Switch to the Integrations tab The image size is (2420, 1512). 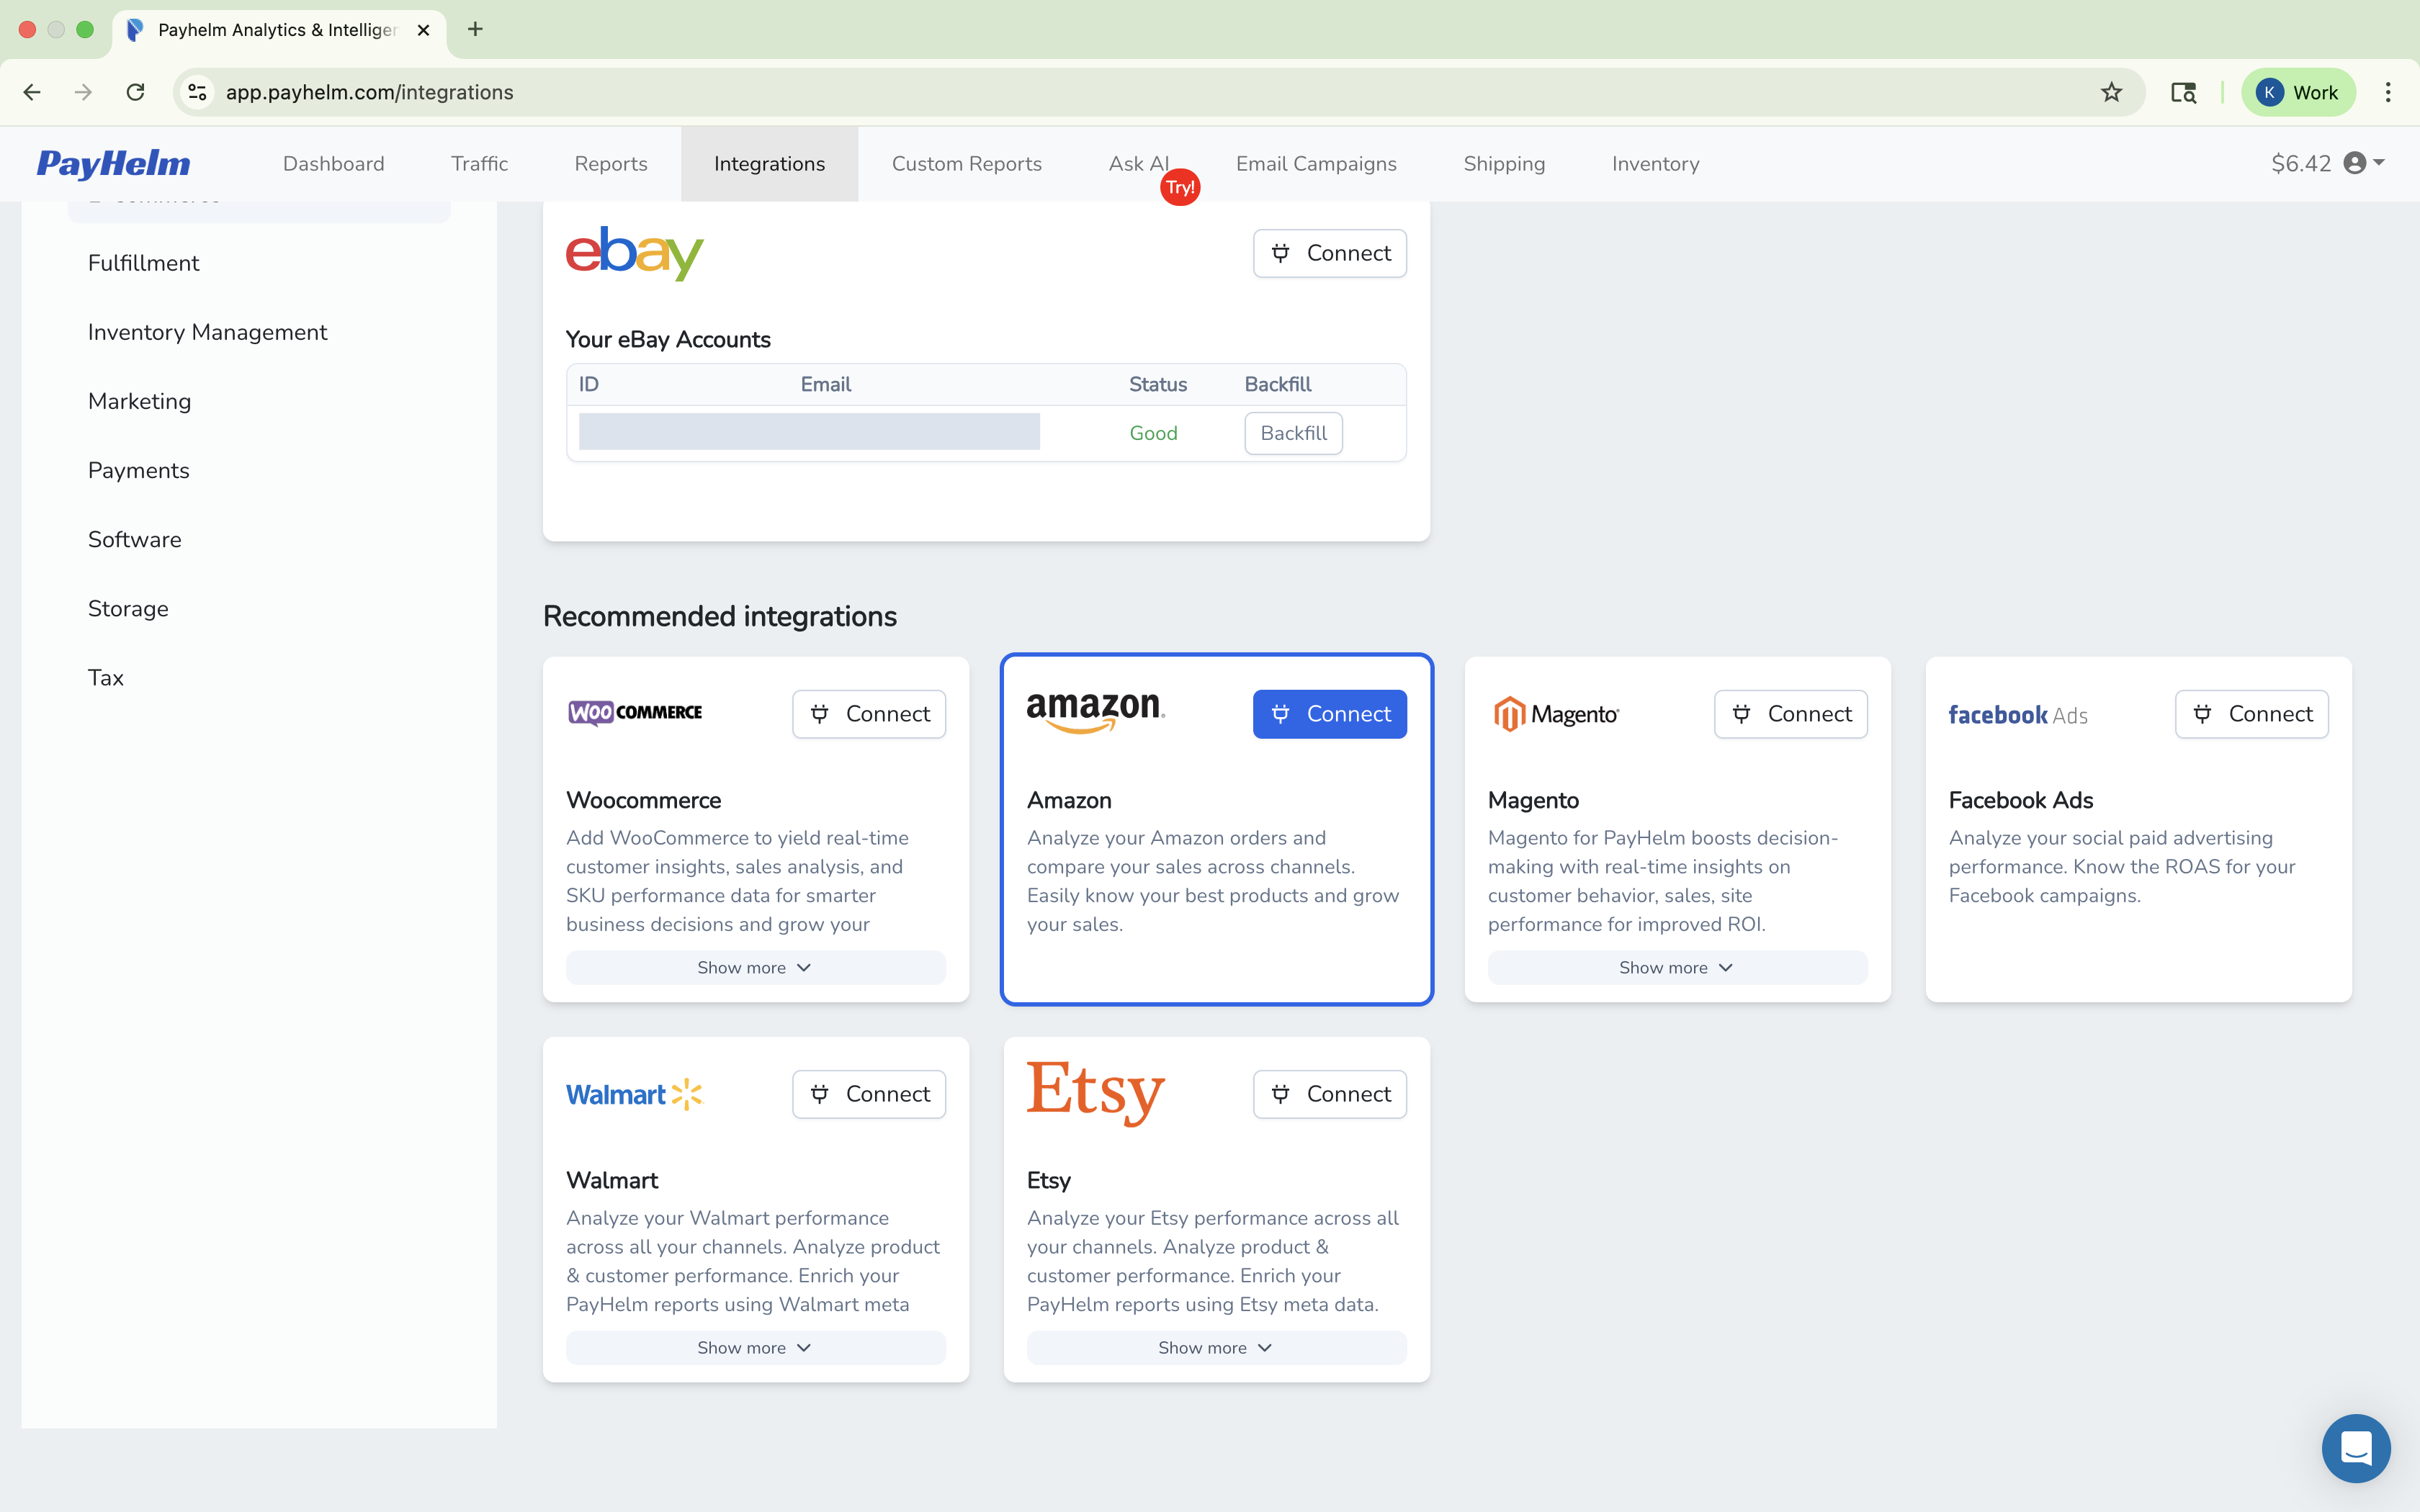tap(769, 163)
